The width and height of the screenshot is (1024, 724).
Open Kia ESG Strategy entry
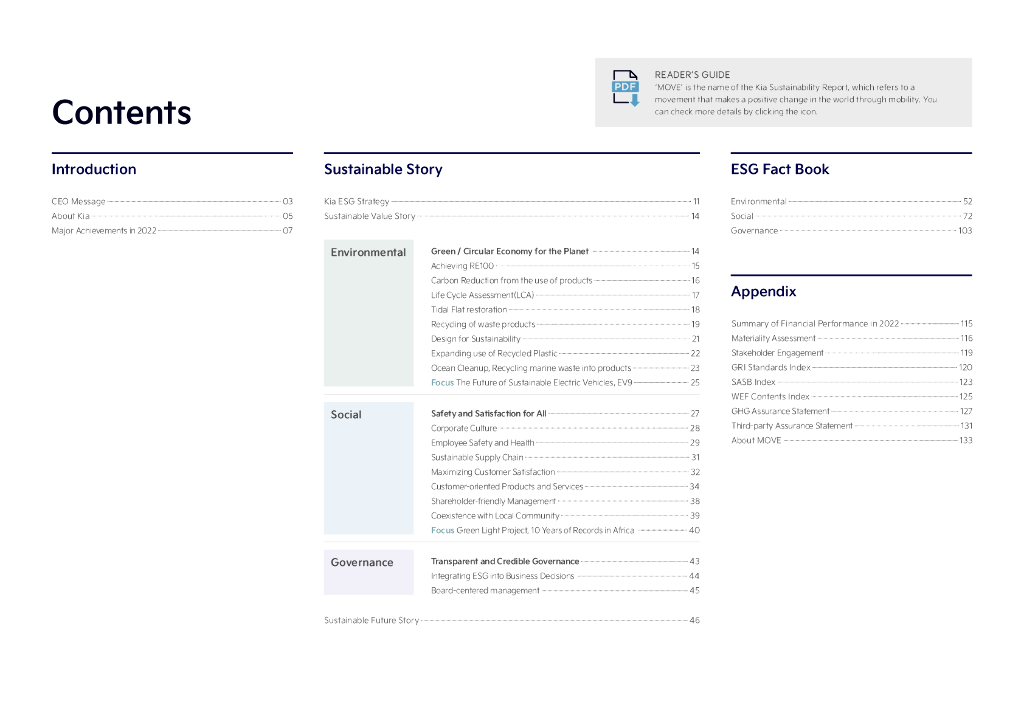click(x=512, y=202)
